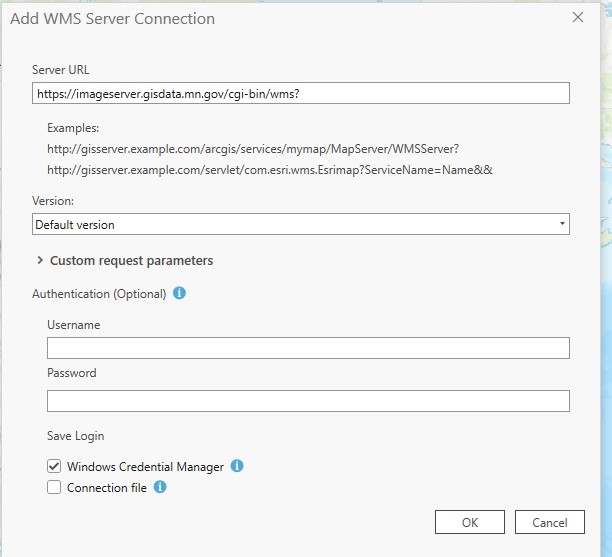Click Connection file info icon
Image resolution: width=612 pixels, height=557 pixels.
pos(160,487)
